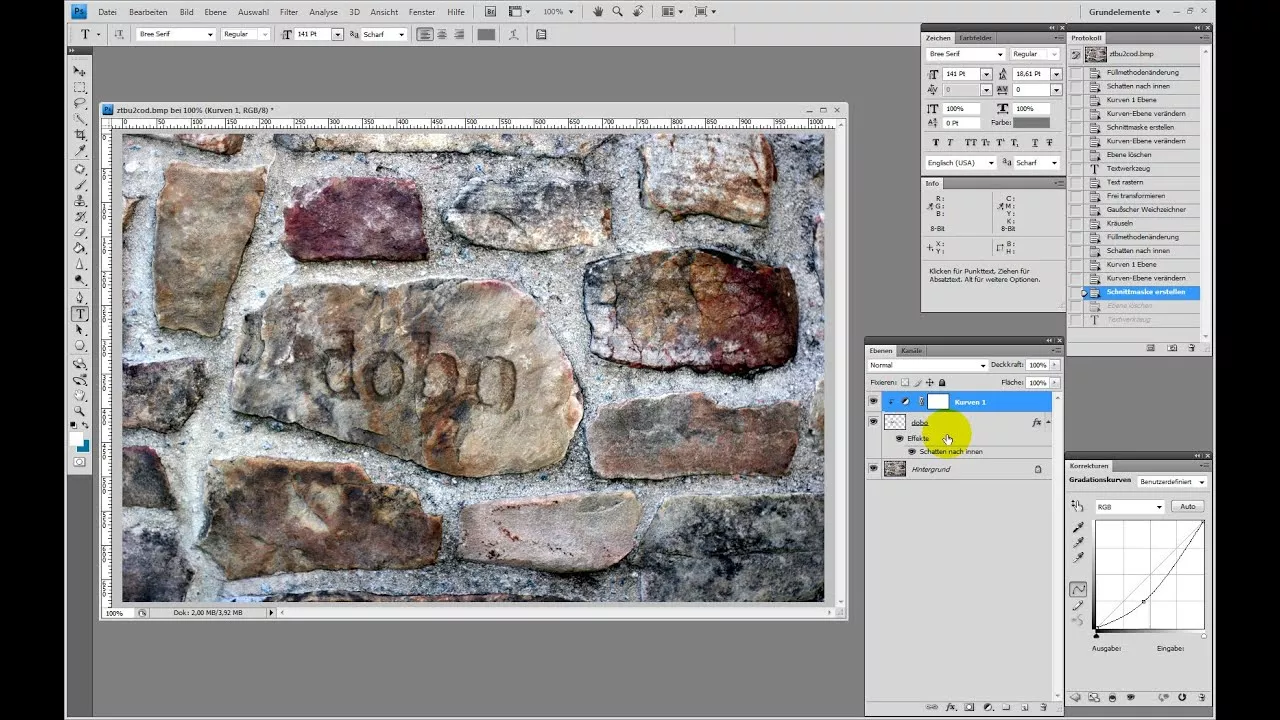Viewport: 1280px width, 720px height.
Task: Select the Move tool in the toolbox
Action: [x=80, y=71]
